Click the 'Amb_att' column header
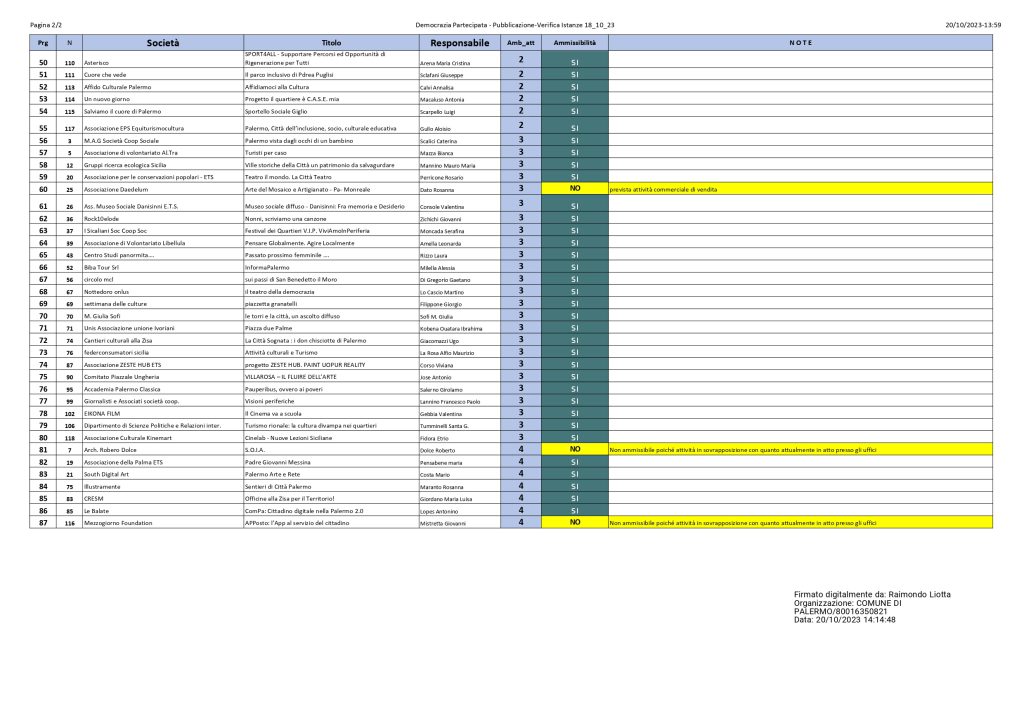This screenshot has width=1024, height=724. 520,43
